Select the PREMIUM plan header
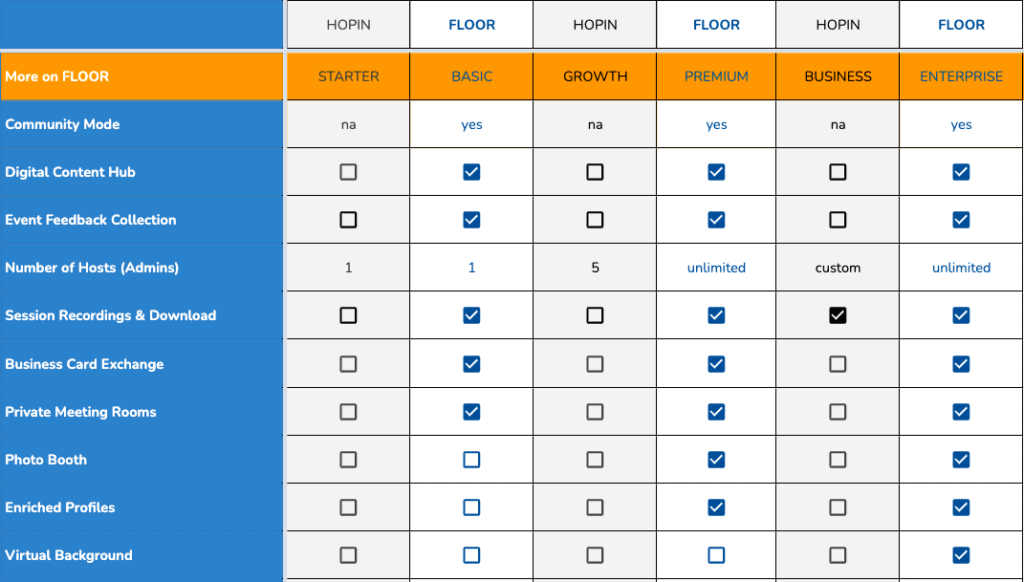The width and height of the screenshot is (1024, 582). (x=716, y=76)
